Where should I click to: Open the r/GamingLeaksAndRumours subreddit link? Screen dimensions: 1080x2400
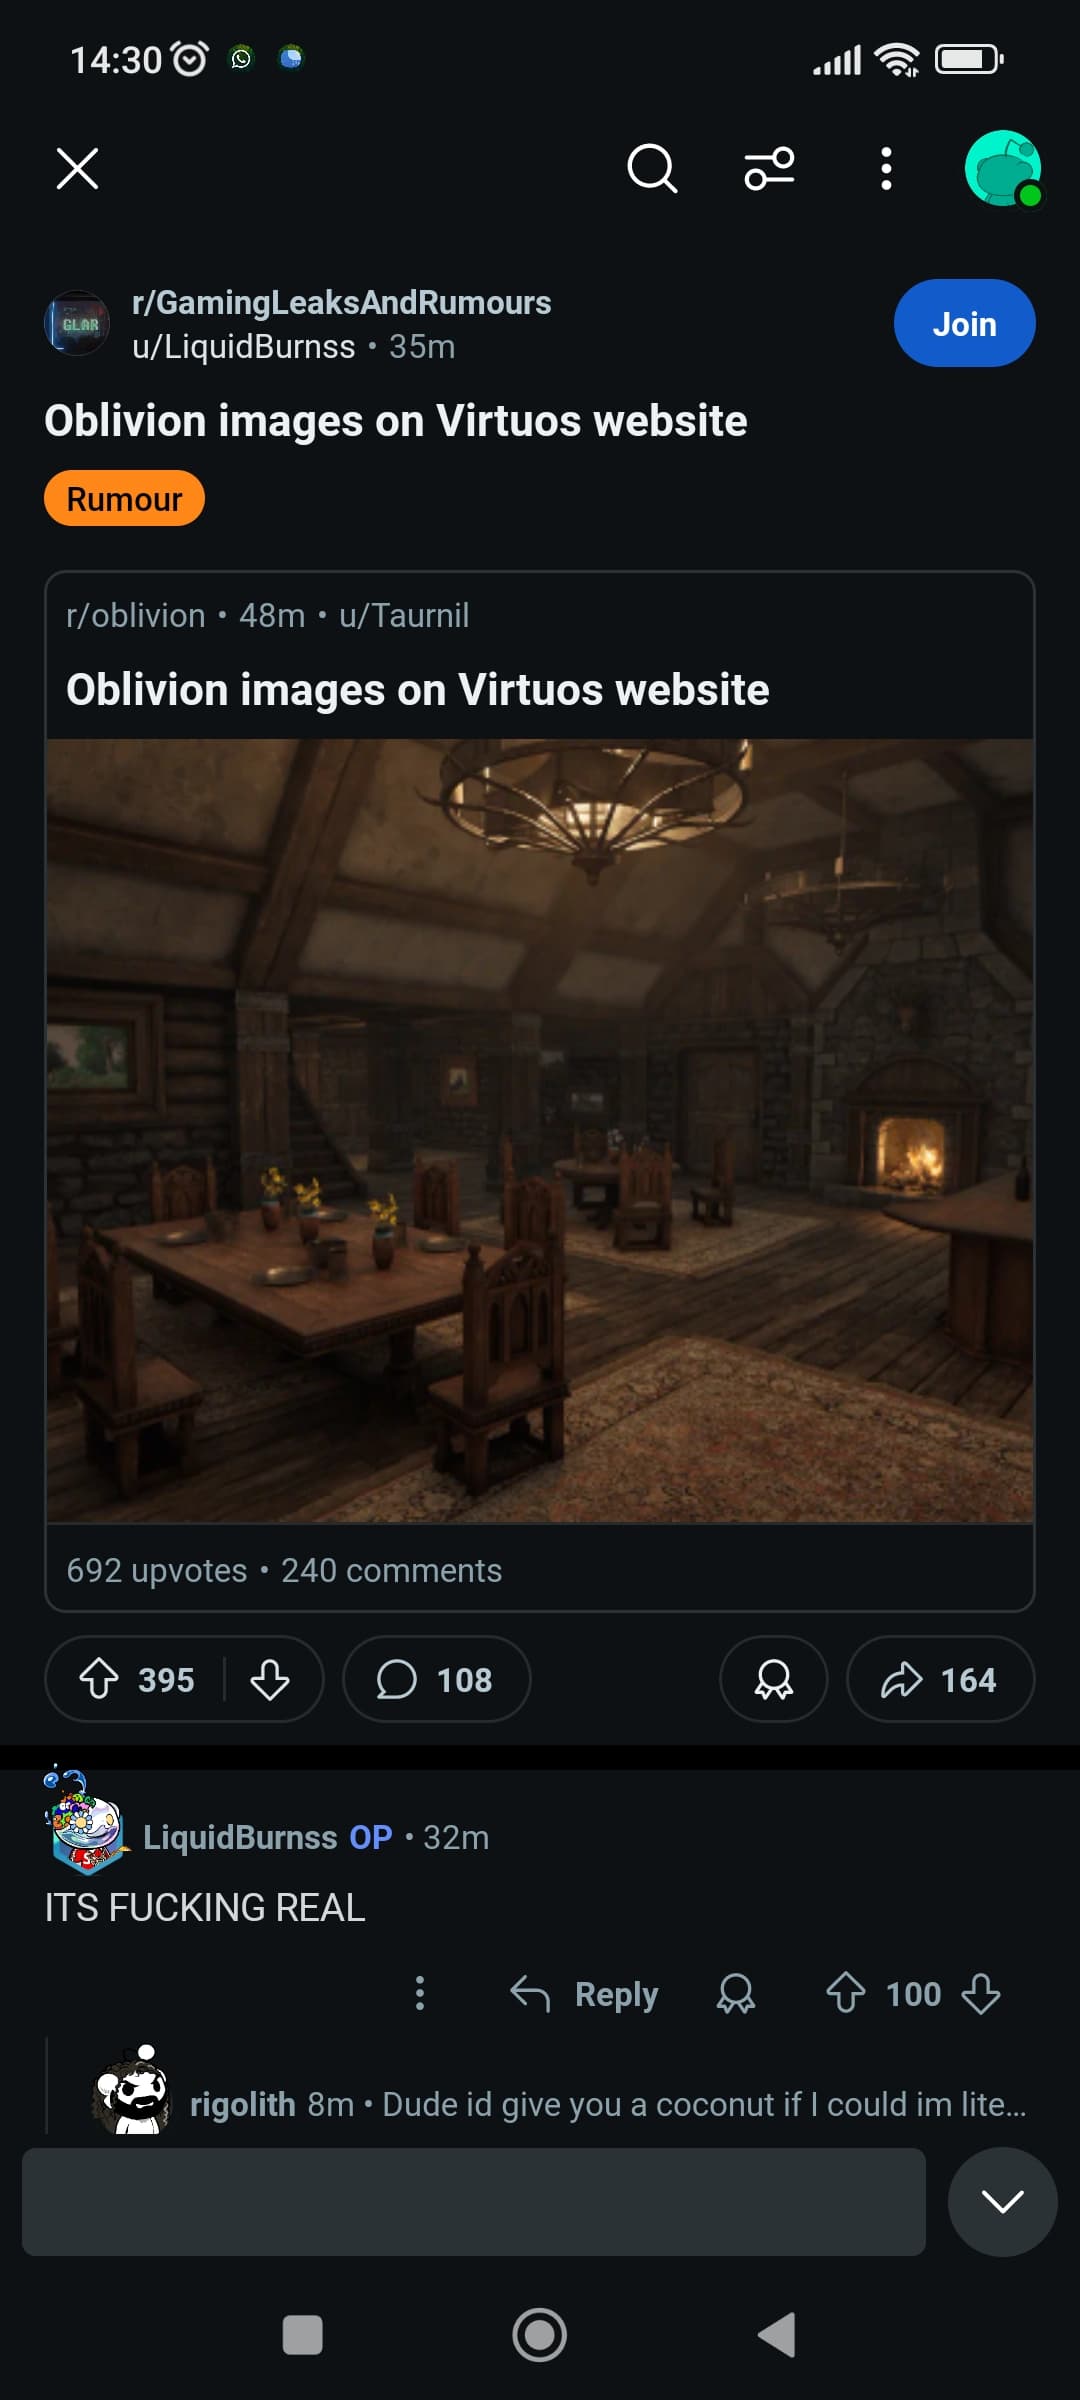[341, 302]
